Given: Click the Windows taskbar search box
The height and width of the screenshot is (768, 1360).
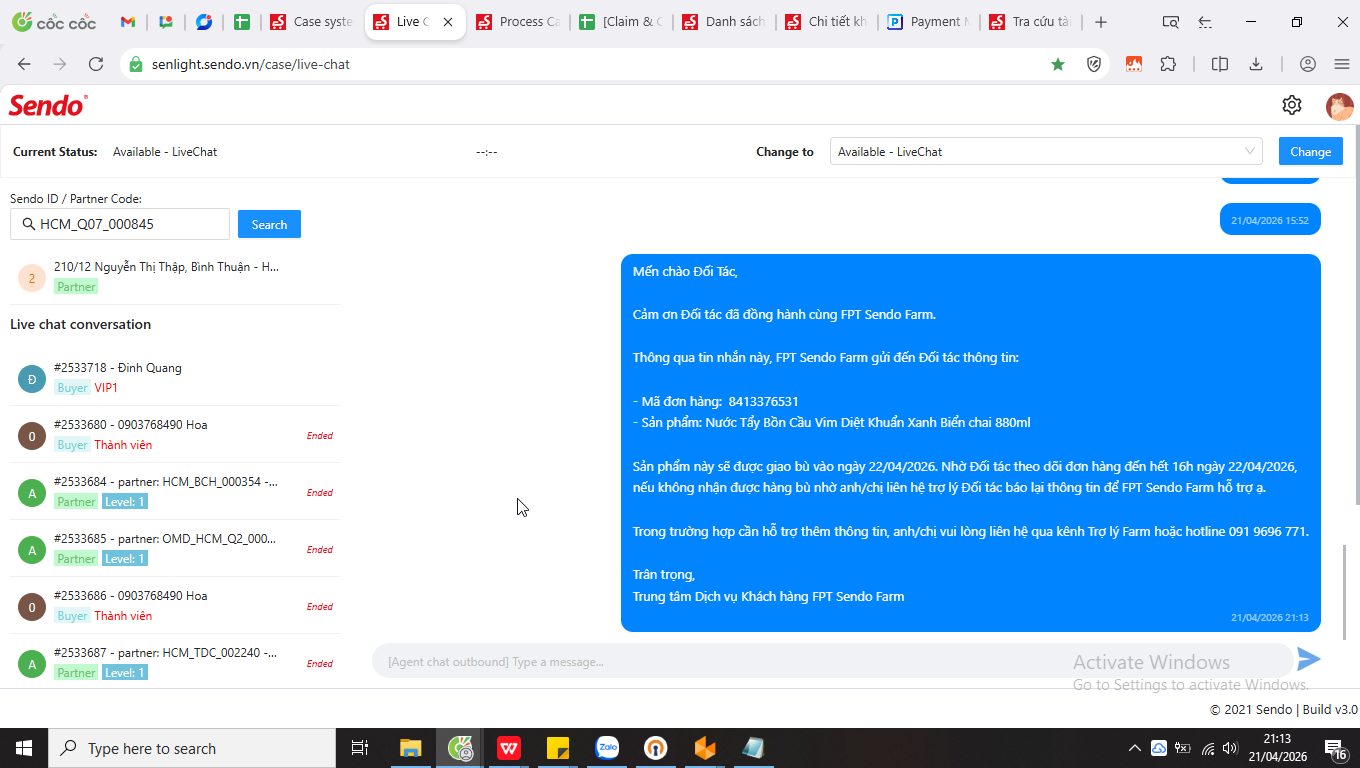Looking at the screenshot, I should [192, 748].
